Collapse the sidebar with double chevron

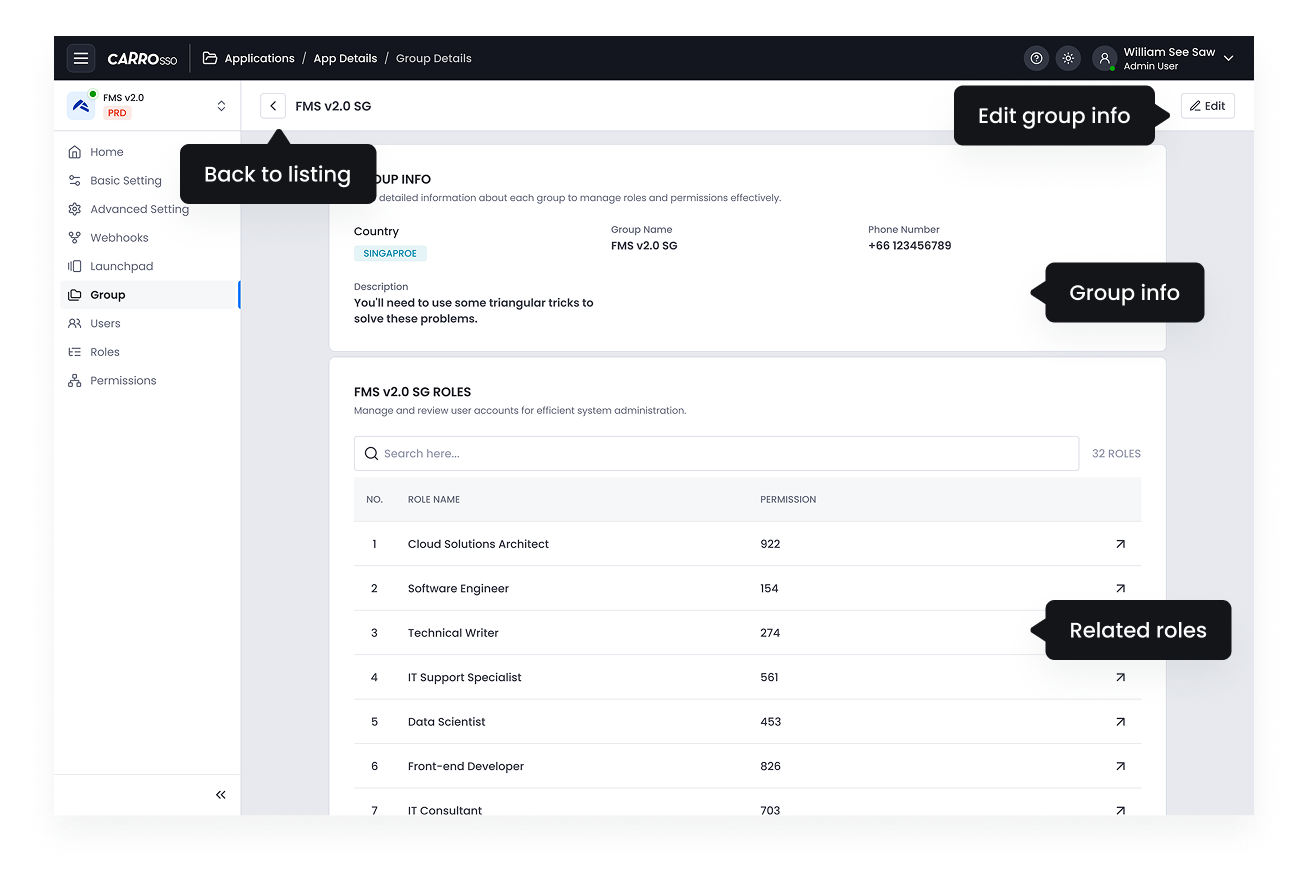[220, 795]
